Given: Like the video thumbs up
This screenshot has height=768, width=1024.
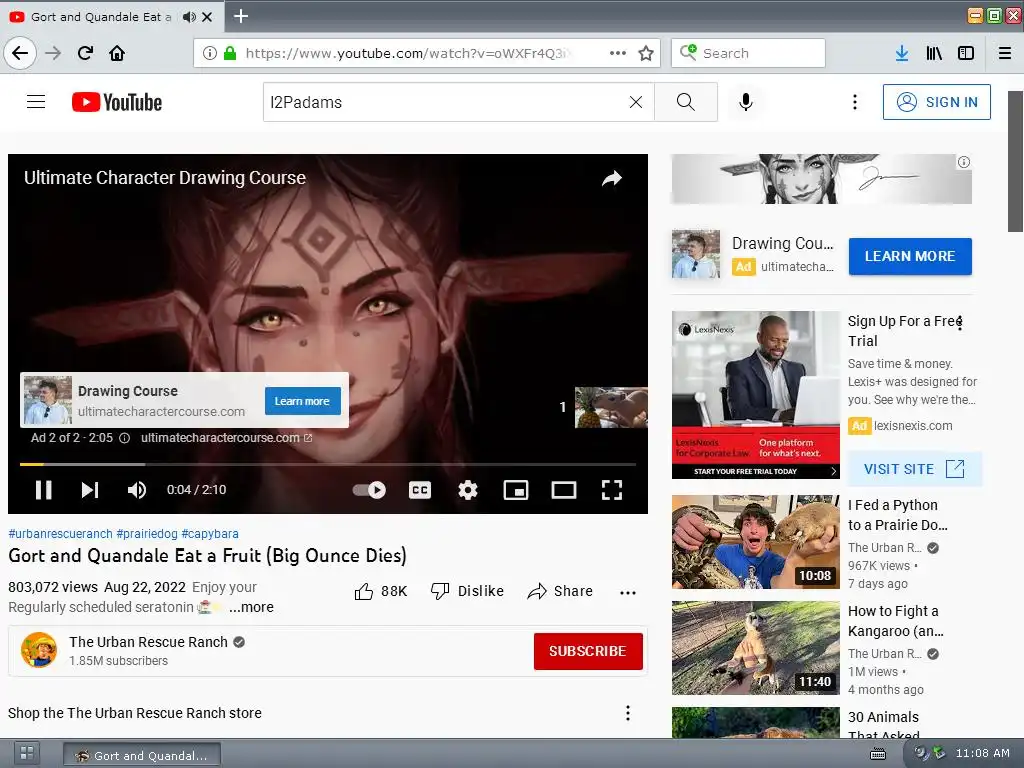Looking at the screenshot, I should tap(381, 591).
